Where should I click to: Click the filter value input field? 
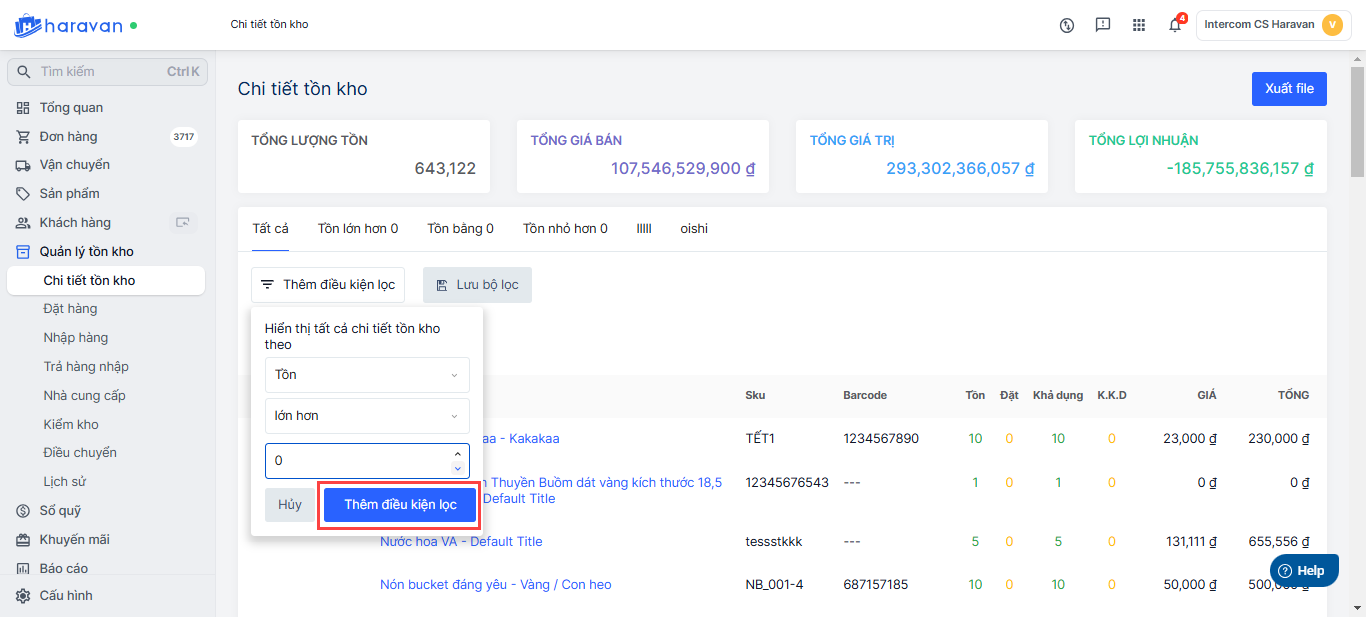point(357,461)
